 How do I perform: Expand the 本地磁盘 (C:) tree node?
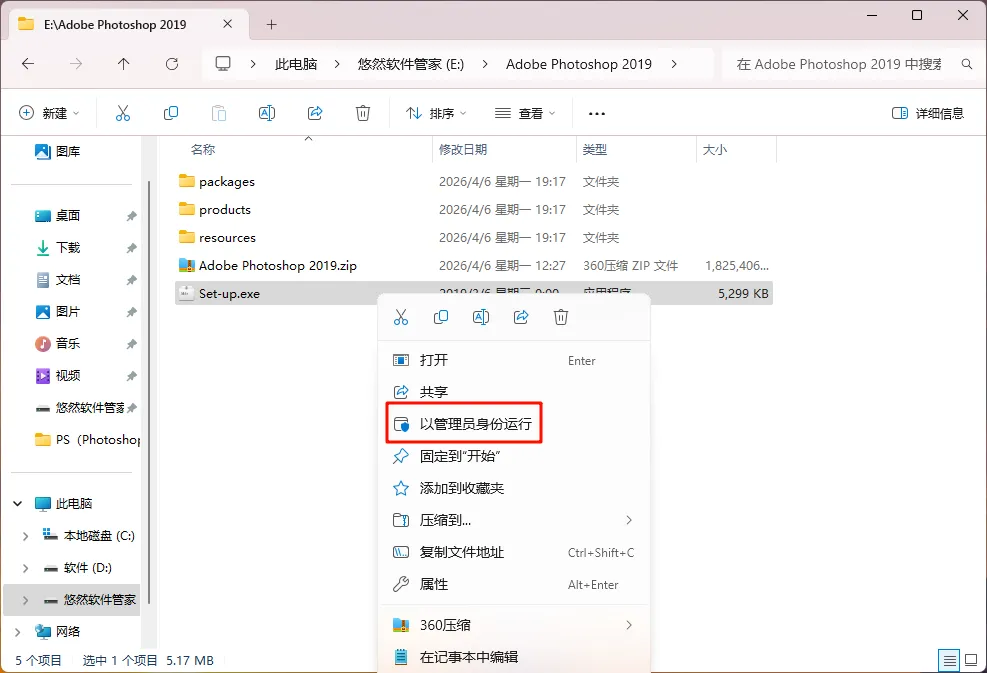coord(25,536)
